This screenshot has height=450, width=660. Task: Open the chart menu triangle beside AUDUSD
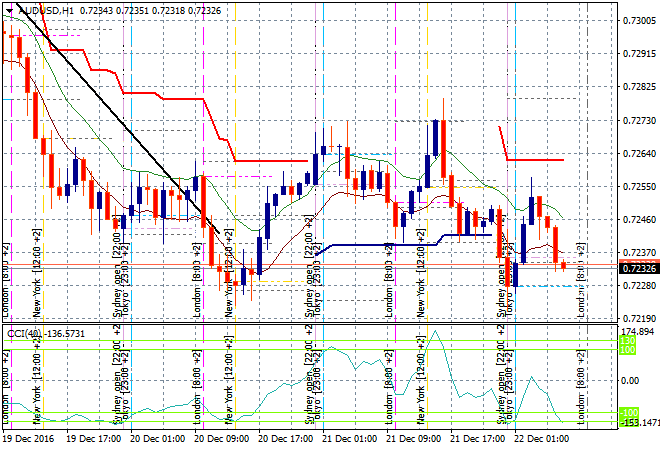(6, 10)
